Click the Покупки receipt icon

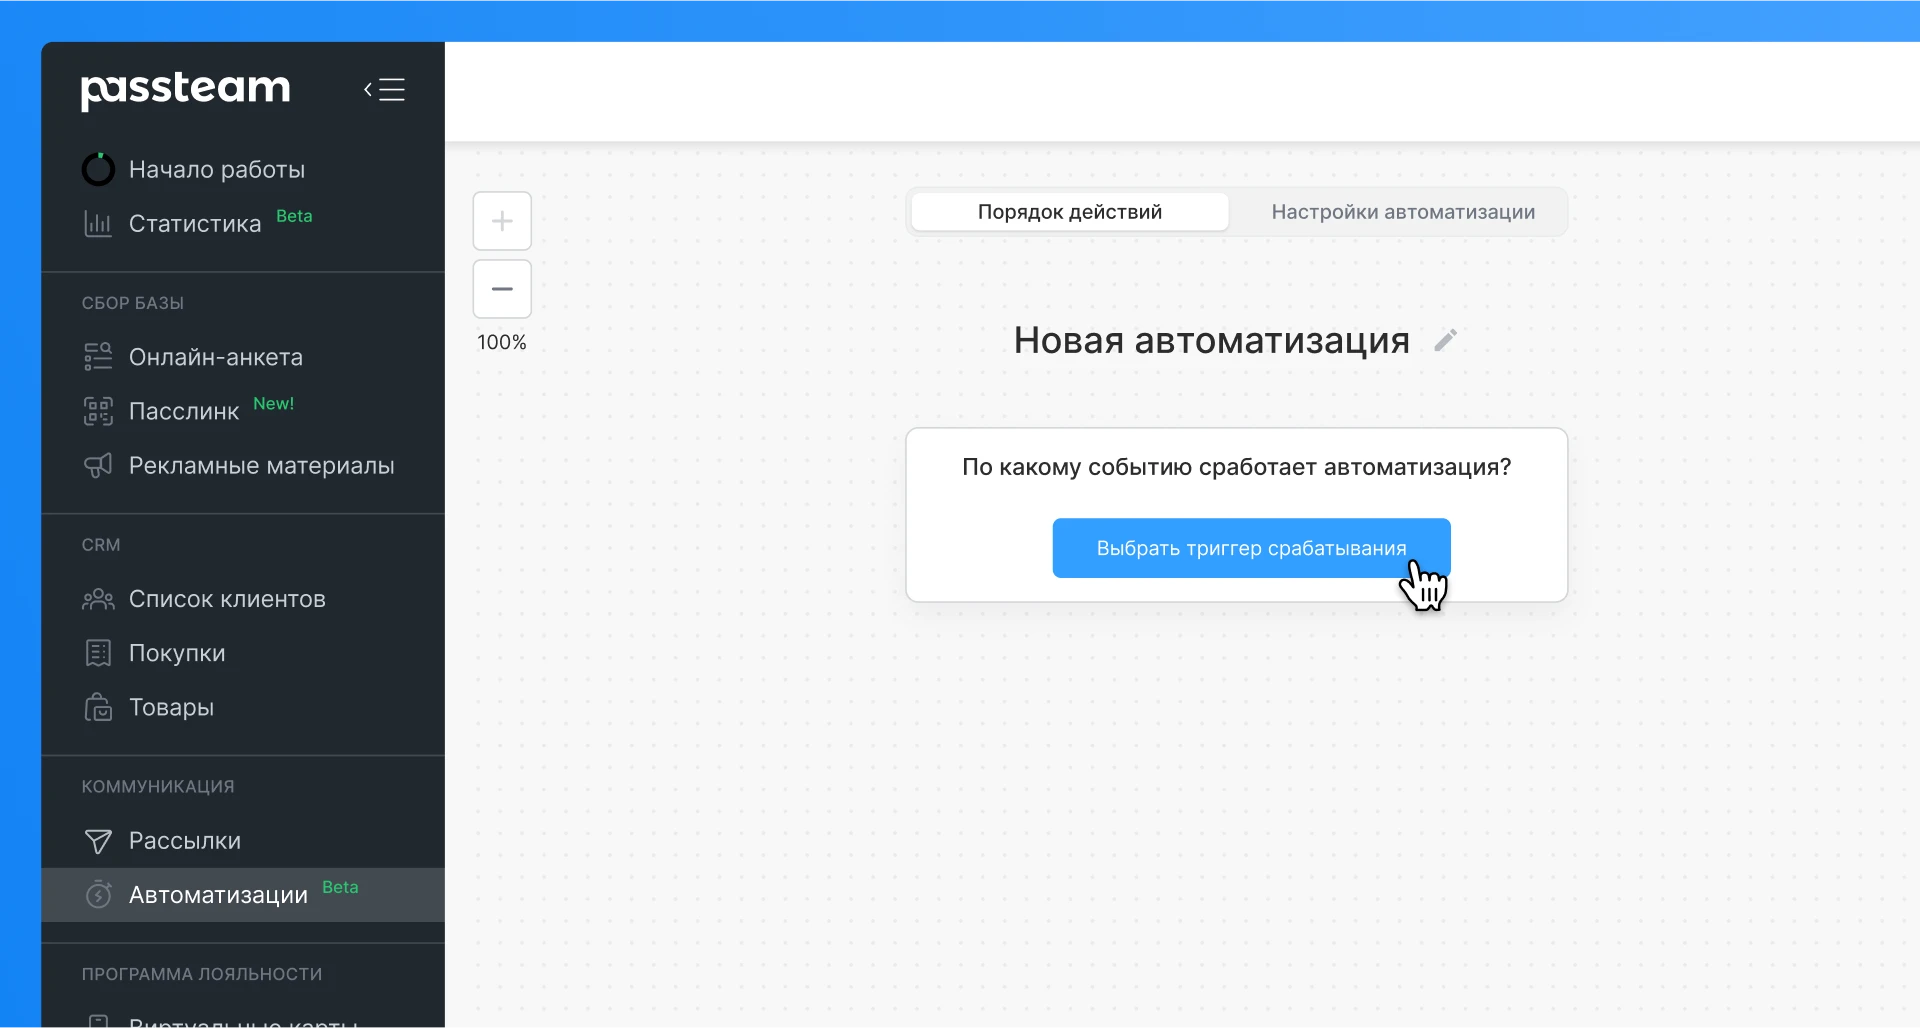pyautogui.click(x=98, y=653)
